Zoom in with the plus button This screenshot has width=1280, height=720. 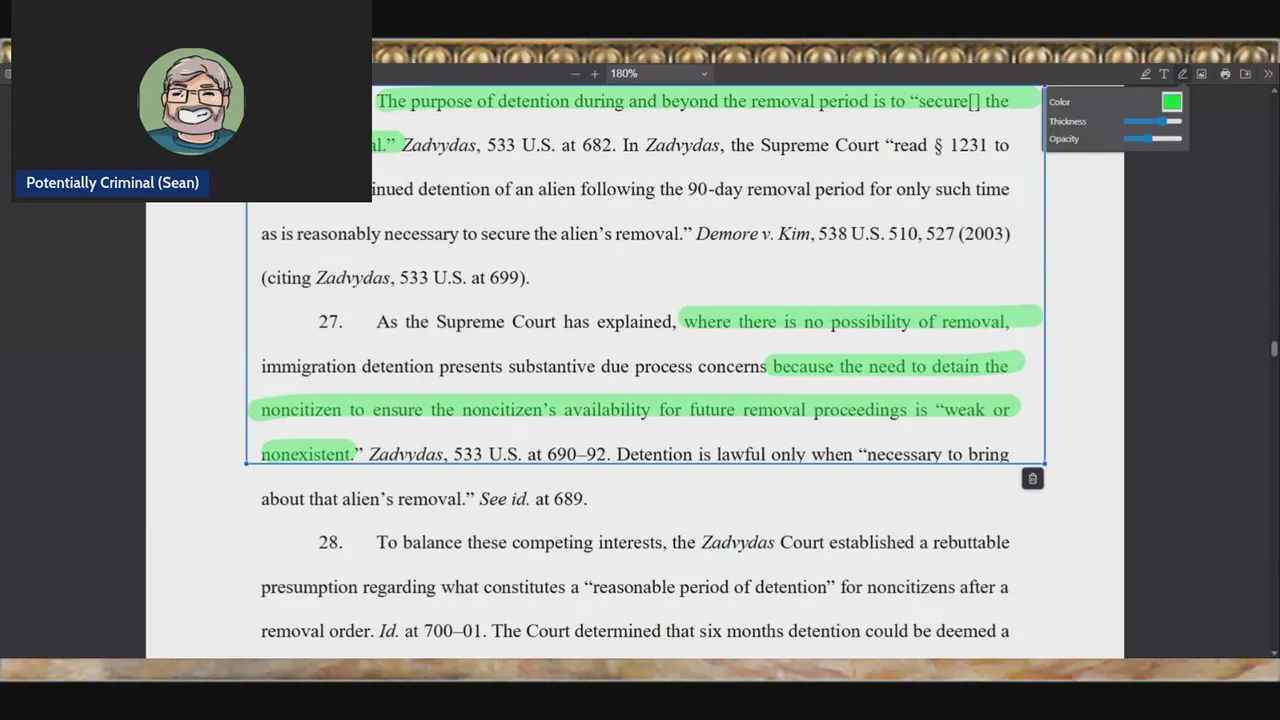click(594, 74)
